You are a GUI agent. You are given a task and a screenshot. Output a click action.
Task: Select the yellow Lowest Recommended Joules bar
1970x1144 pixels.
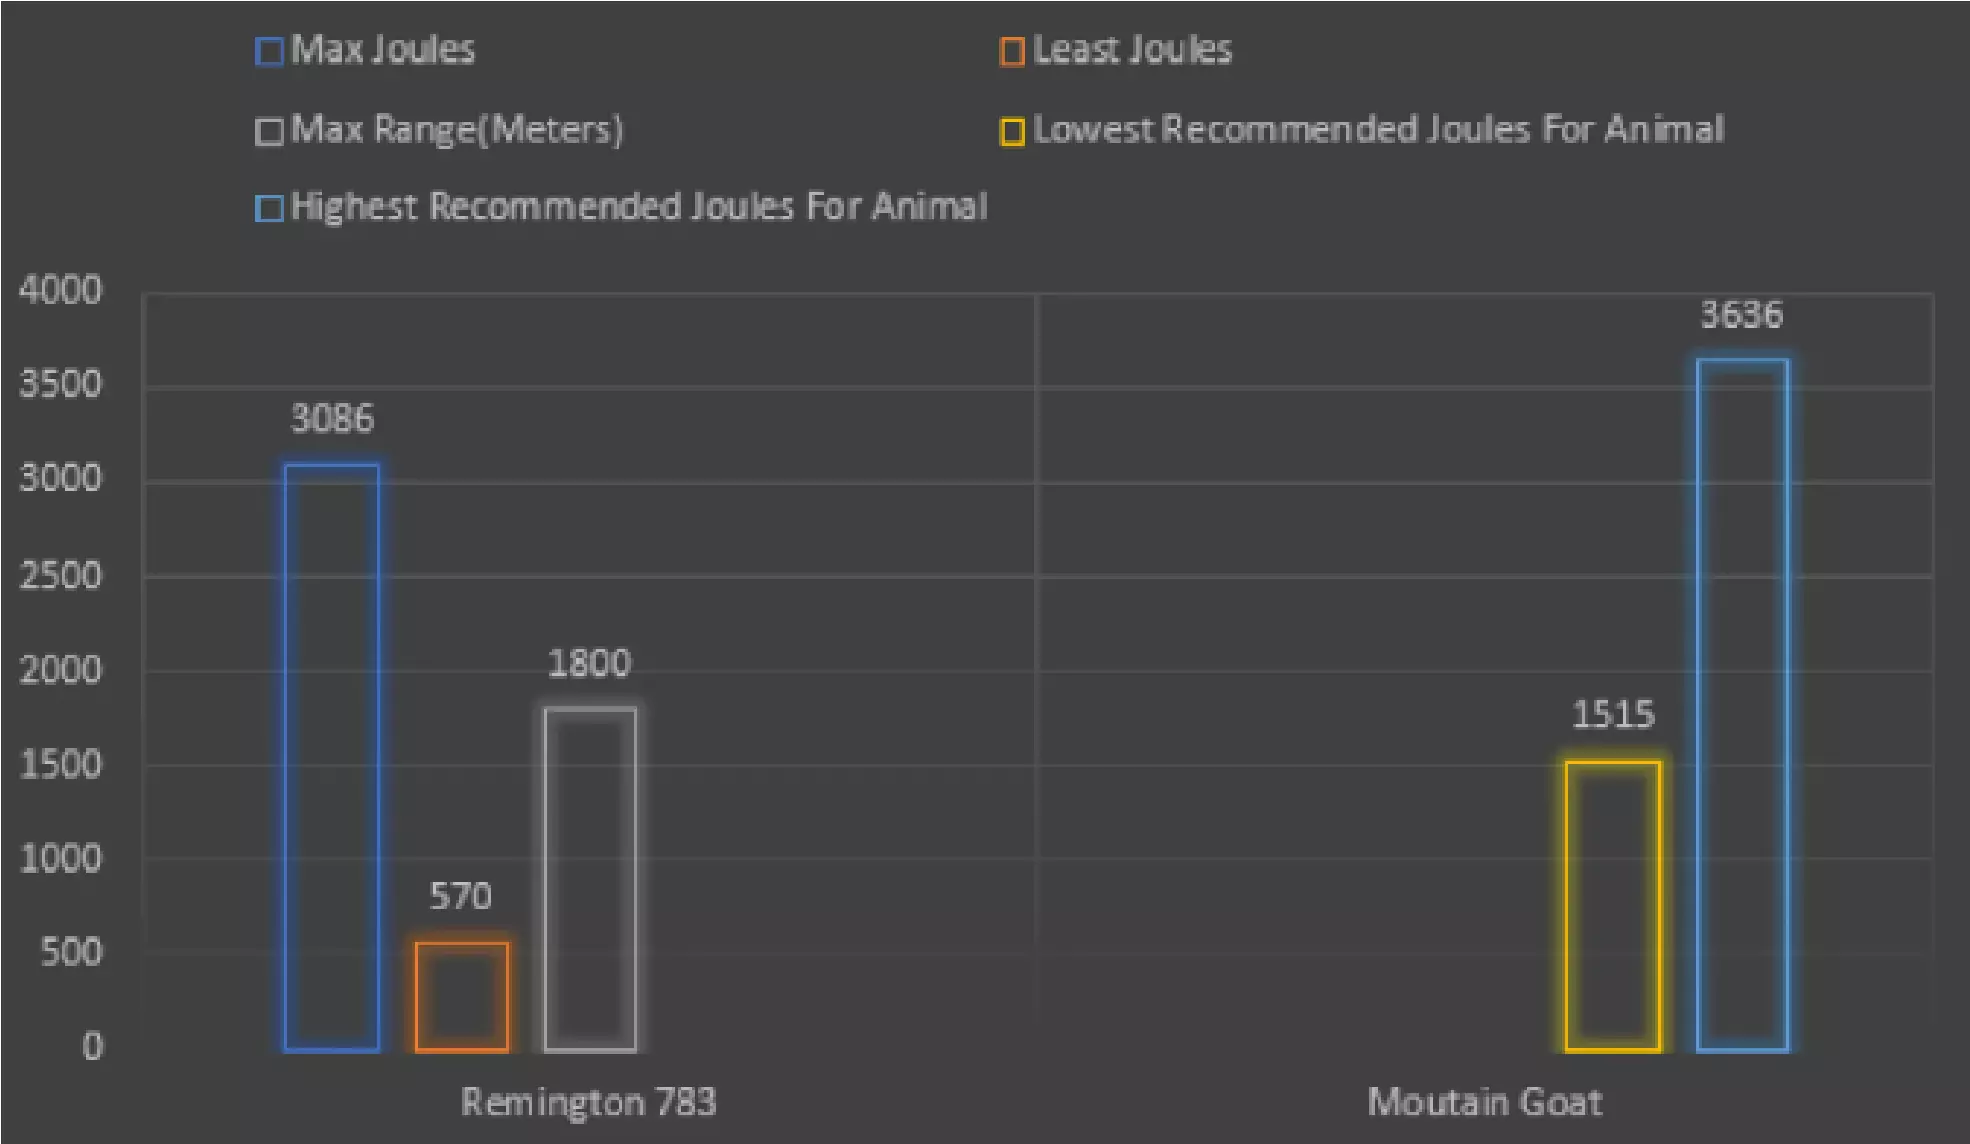[x=1612, y=906]
